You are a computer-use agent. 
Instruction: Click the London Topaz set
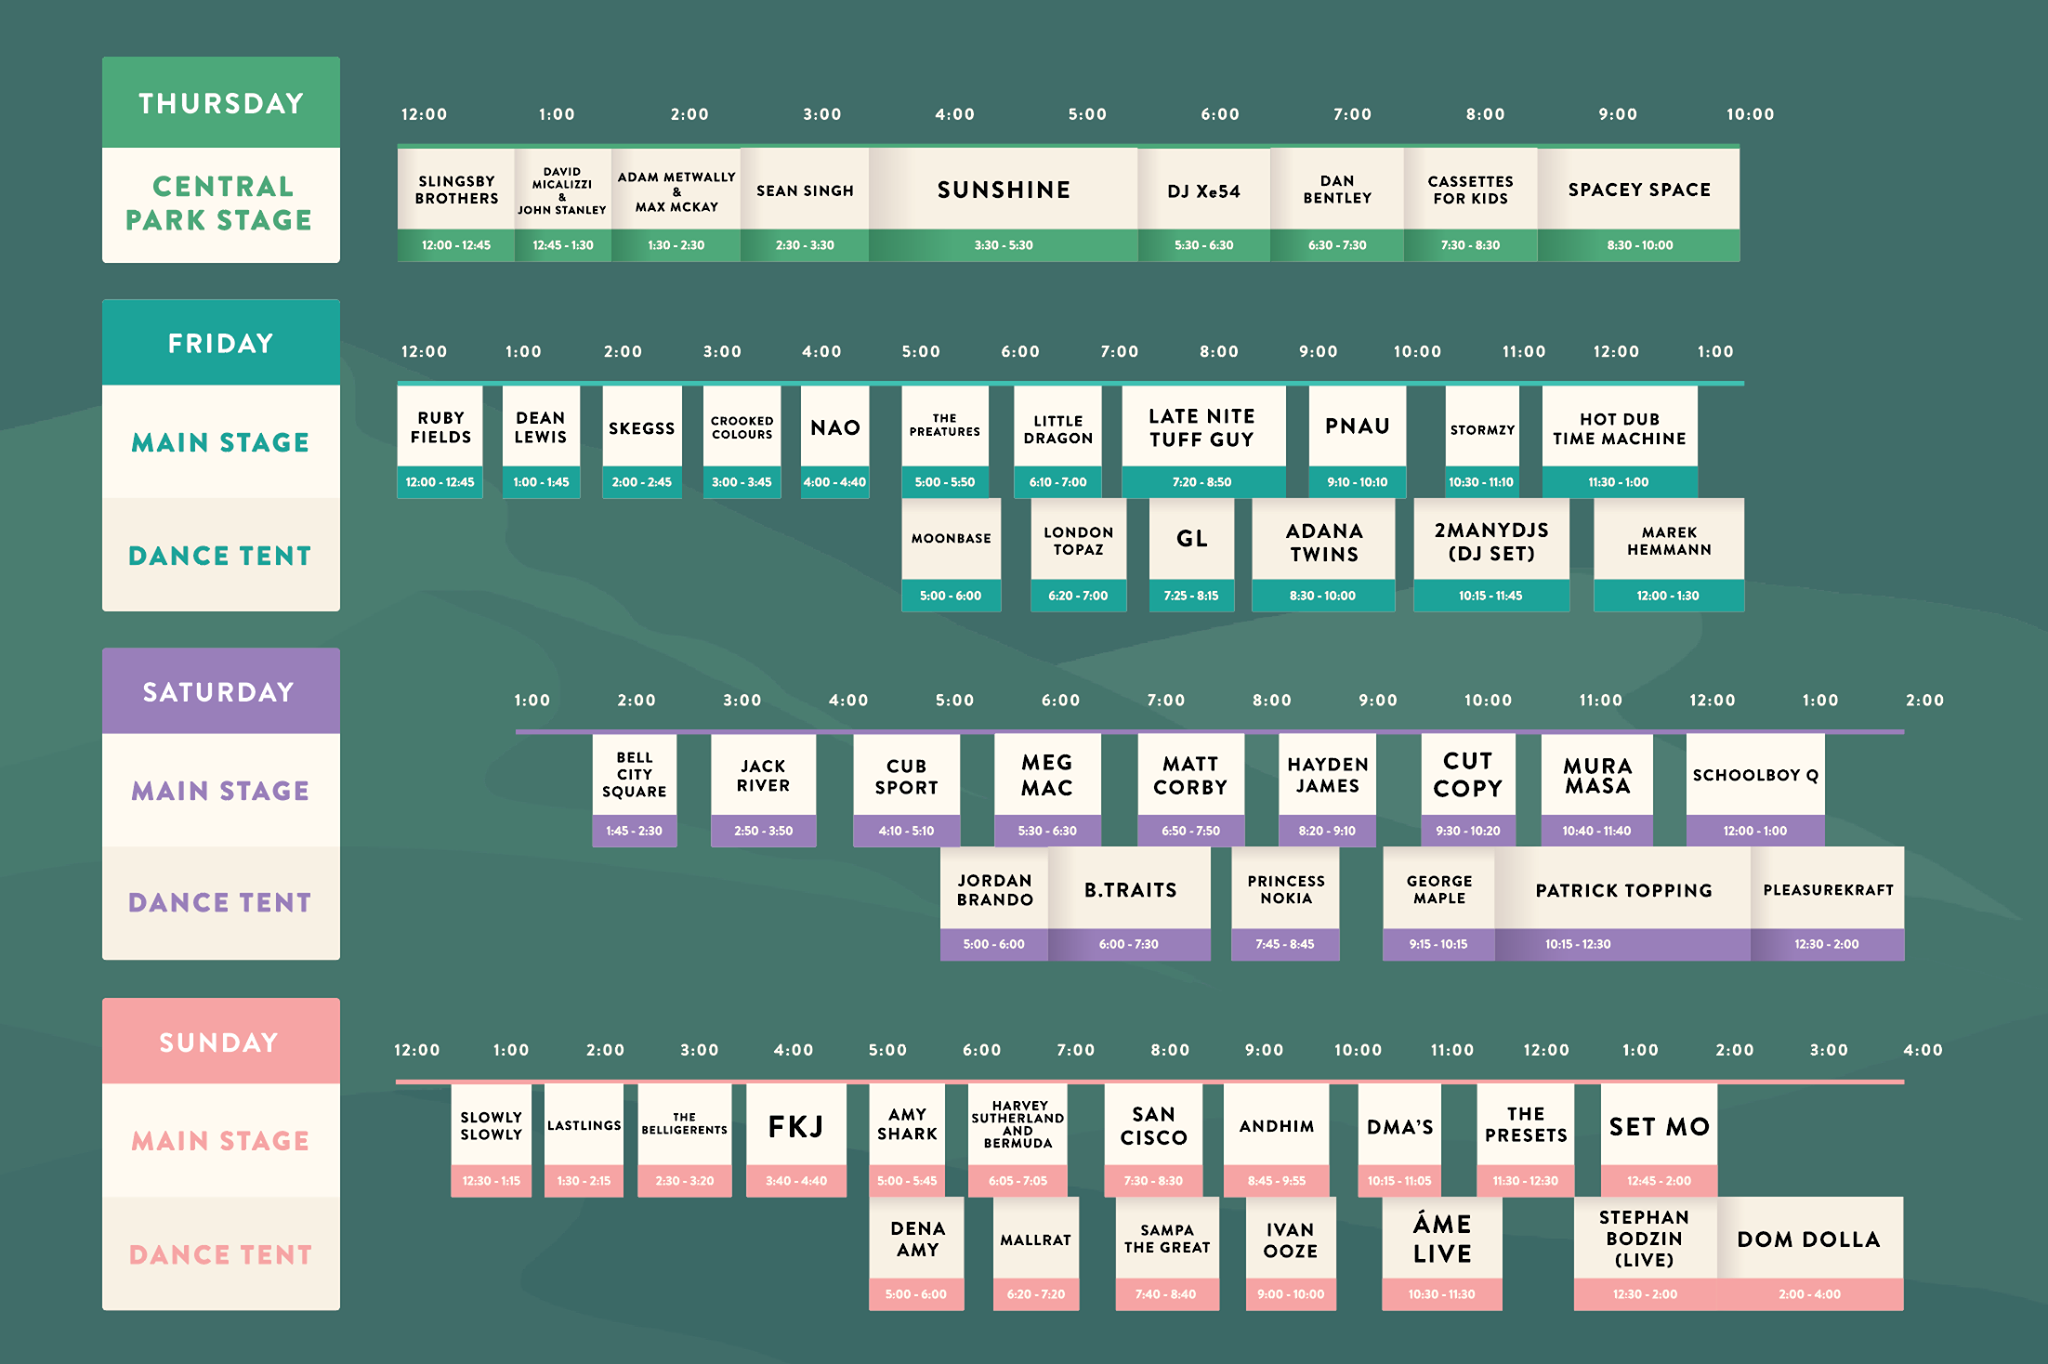point(1078,555)
